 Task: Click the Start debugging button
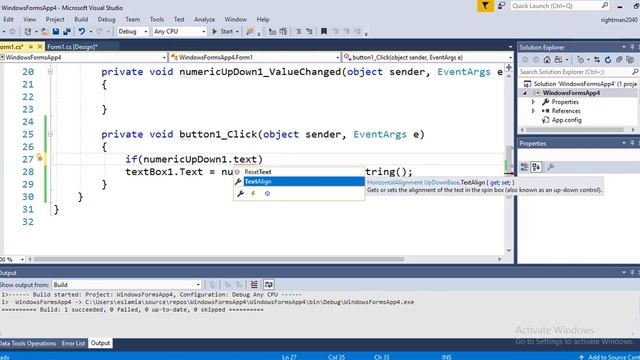point(222,31)
